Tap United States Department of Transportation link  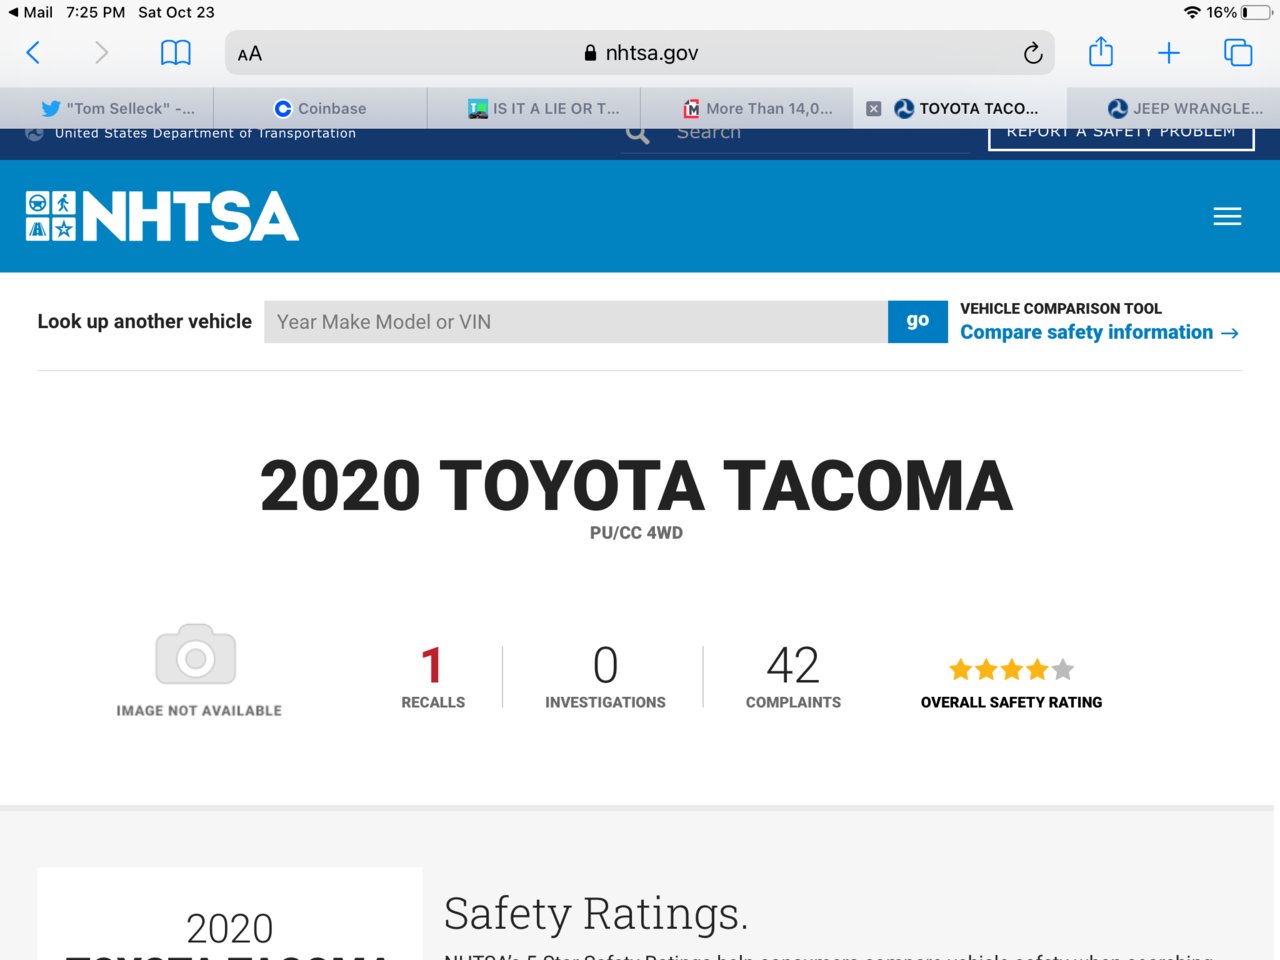pyautogui.click(x=205, y=133)
